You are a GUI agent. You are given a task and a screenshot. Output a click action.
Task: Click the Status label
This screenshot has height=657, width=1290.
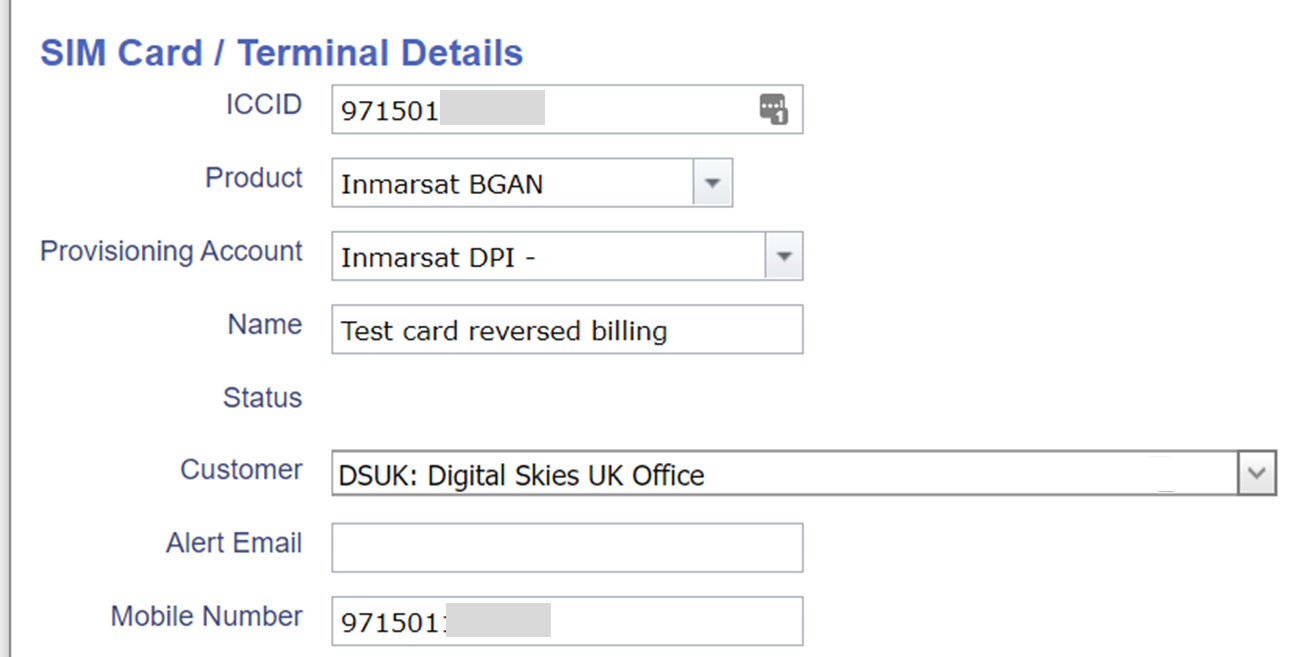(262, 398)
